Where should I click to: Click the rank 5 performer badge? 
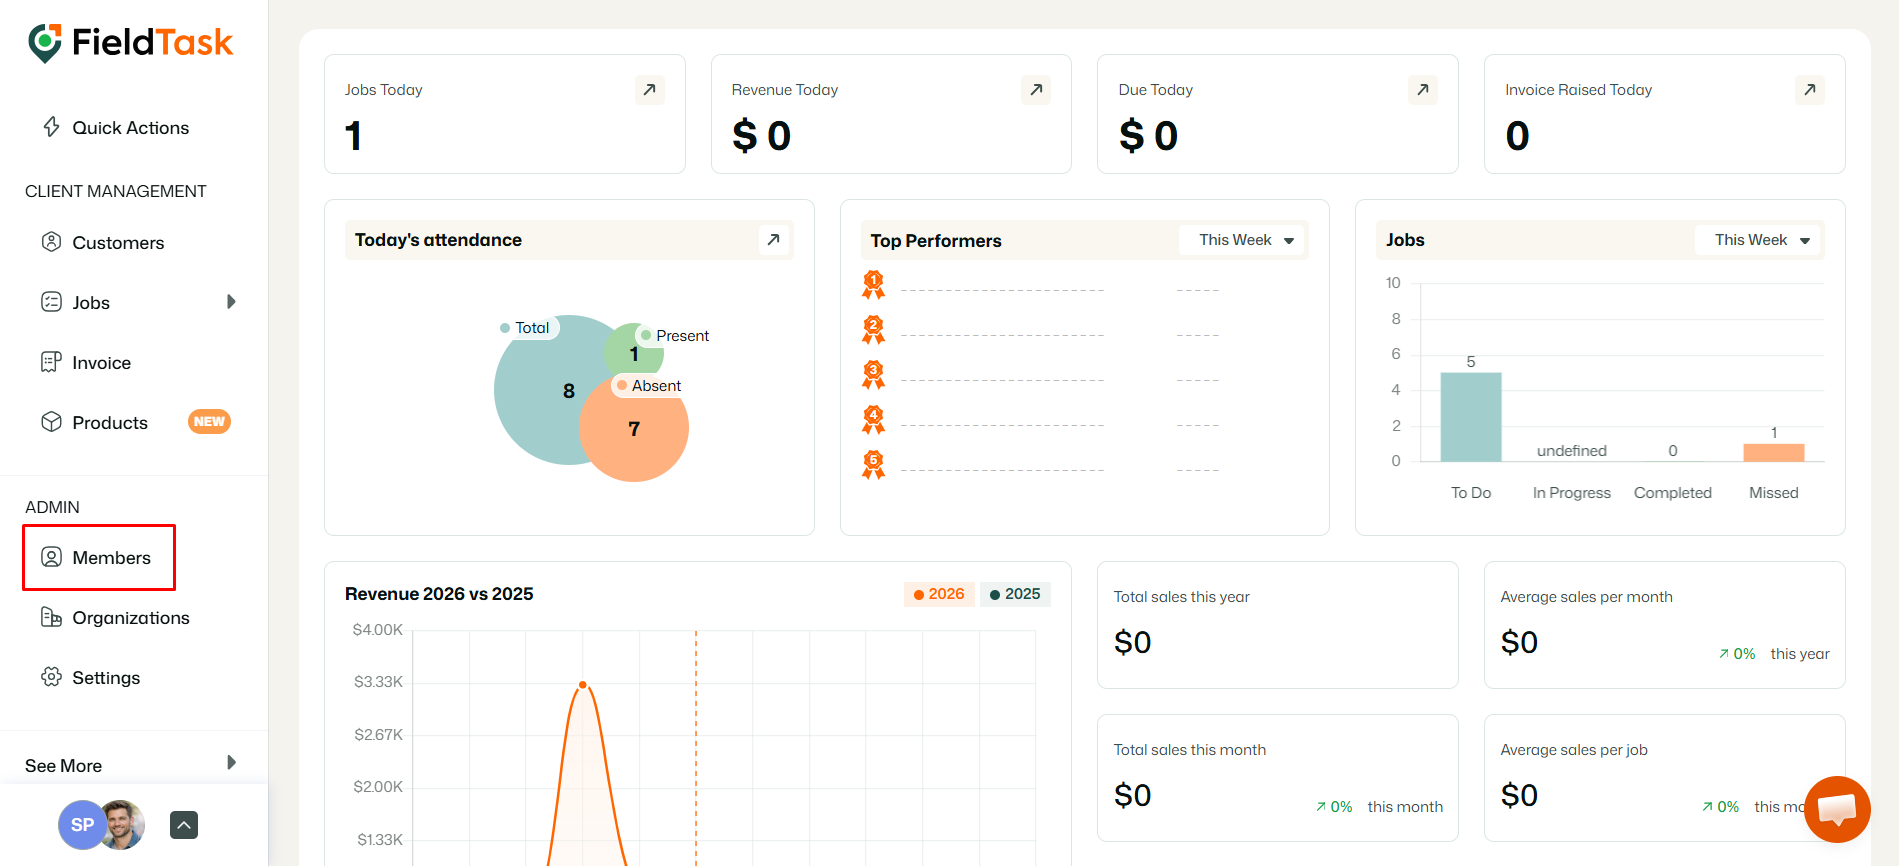pyautogui.click(x=874, y=465)
